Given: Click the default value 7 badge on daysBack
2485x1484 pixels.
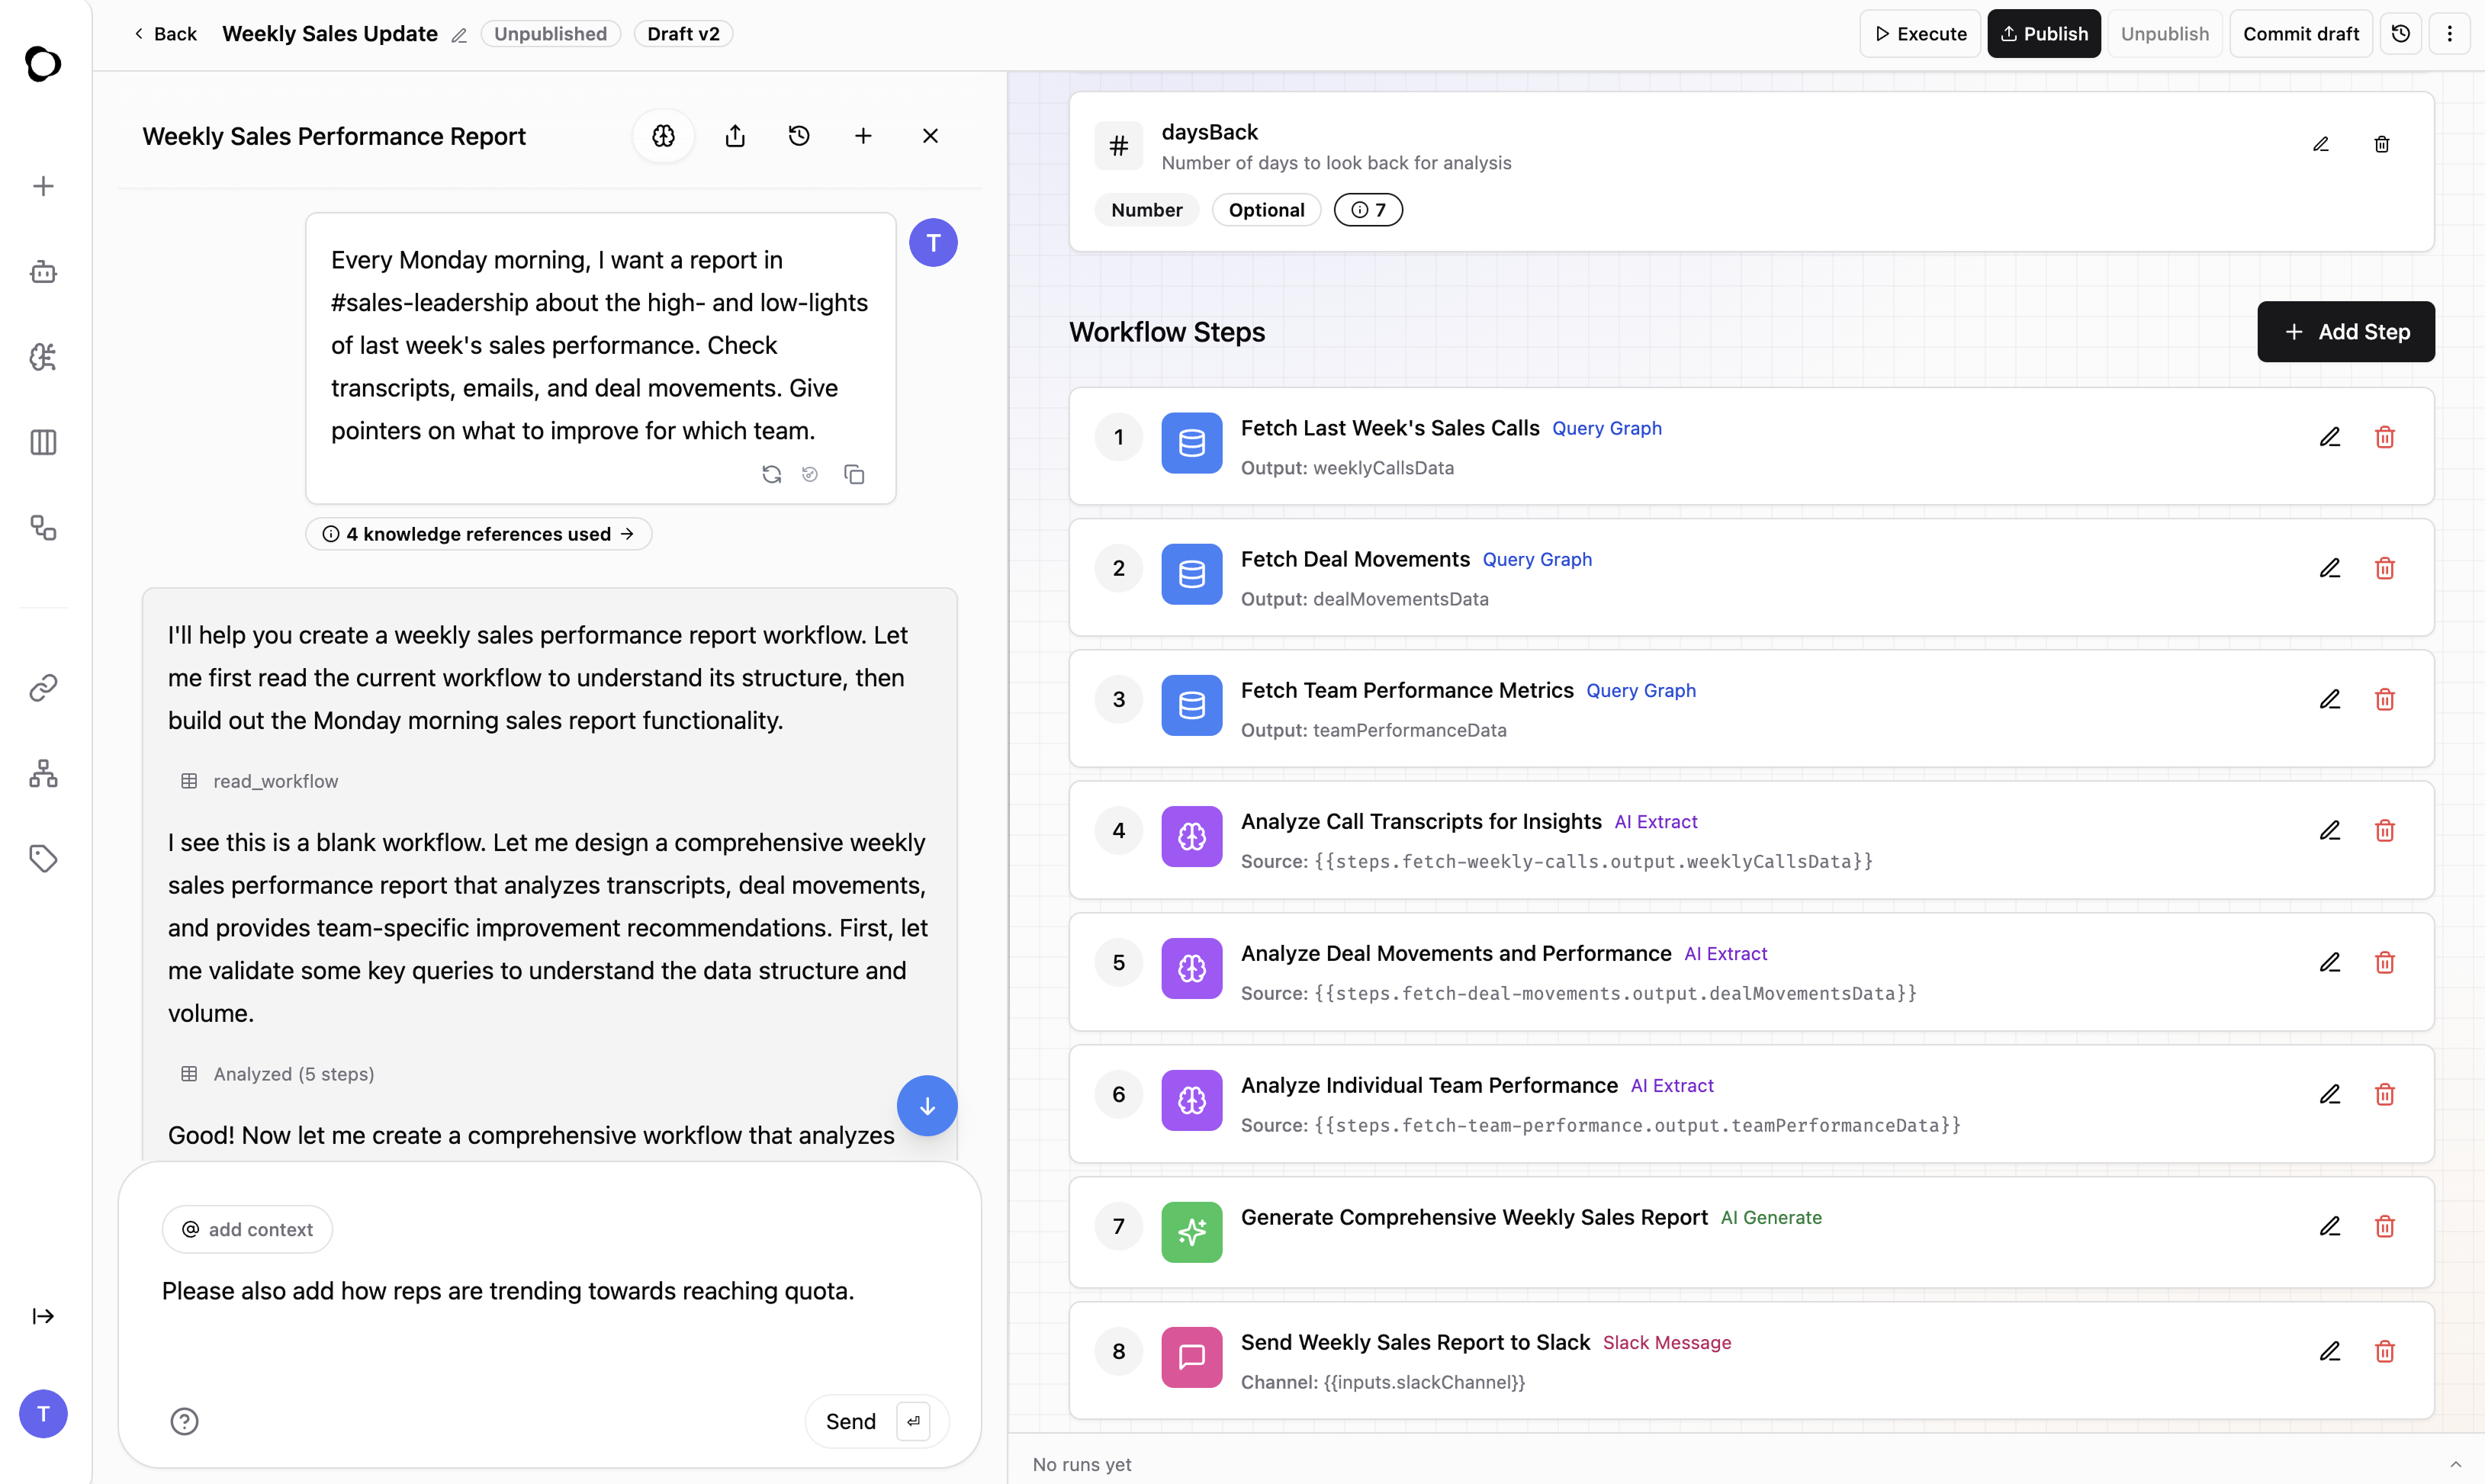Looking at the screenshot, I should (x=1368, y=210).
